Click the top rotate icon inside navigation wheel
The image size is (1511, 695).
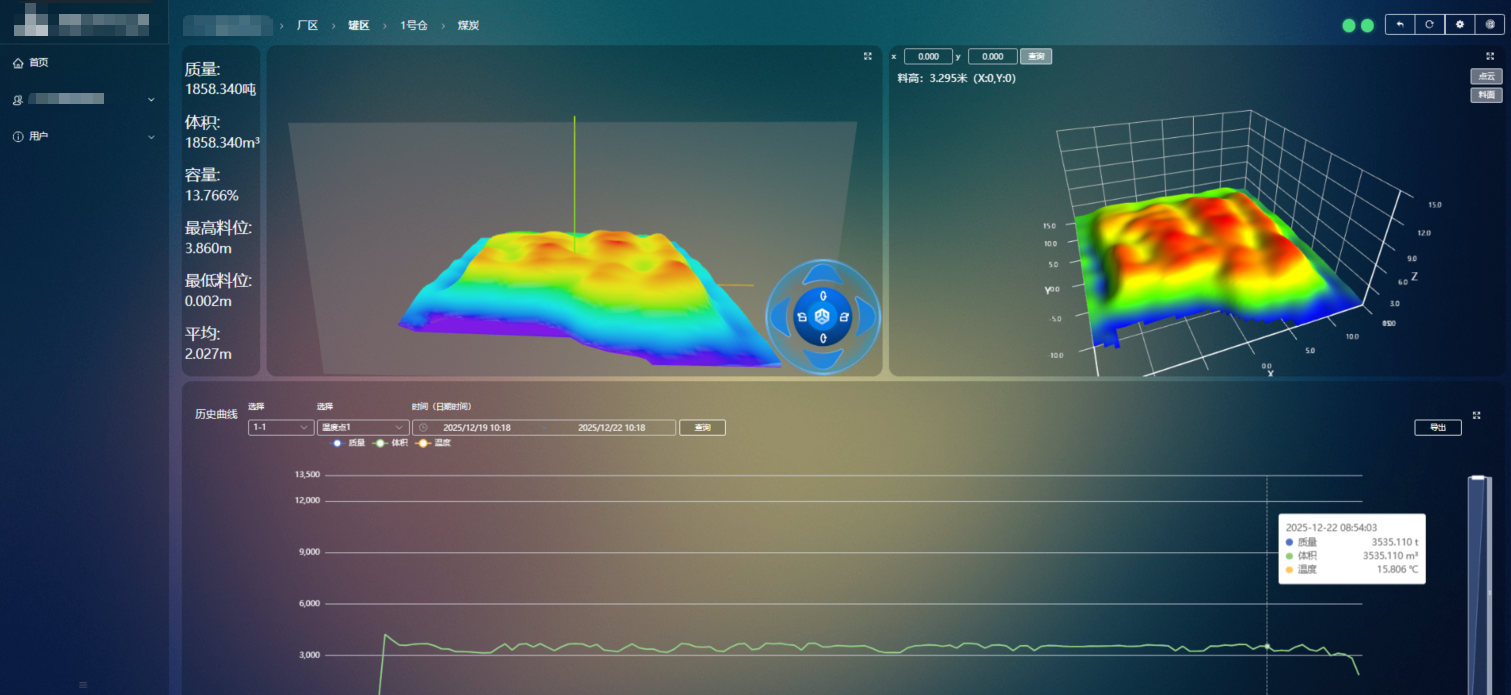pos(823,296)
